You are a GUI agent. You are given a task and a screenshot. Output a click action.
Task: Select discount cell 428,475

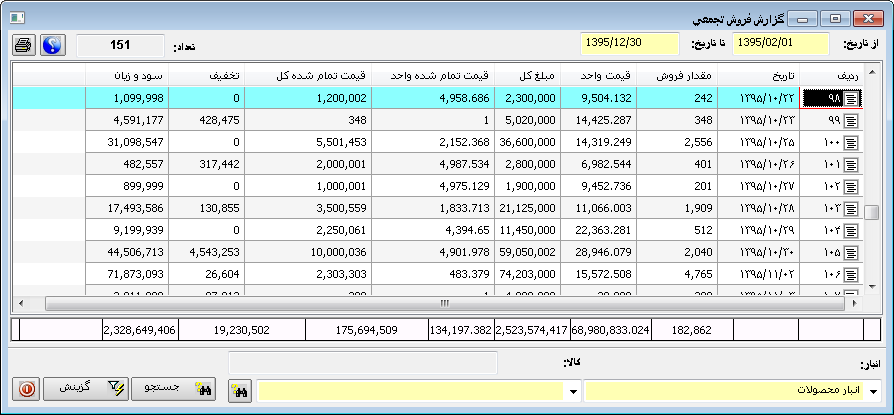coord(206,121)
